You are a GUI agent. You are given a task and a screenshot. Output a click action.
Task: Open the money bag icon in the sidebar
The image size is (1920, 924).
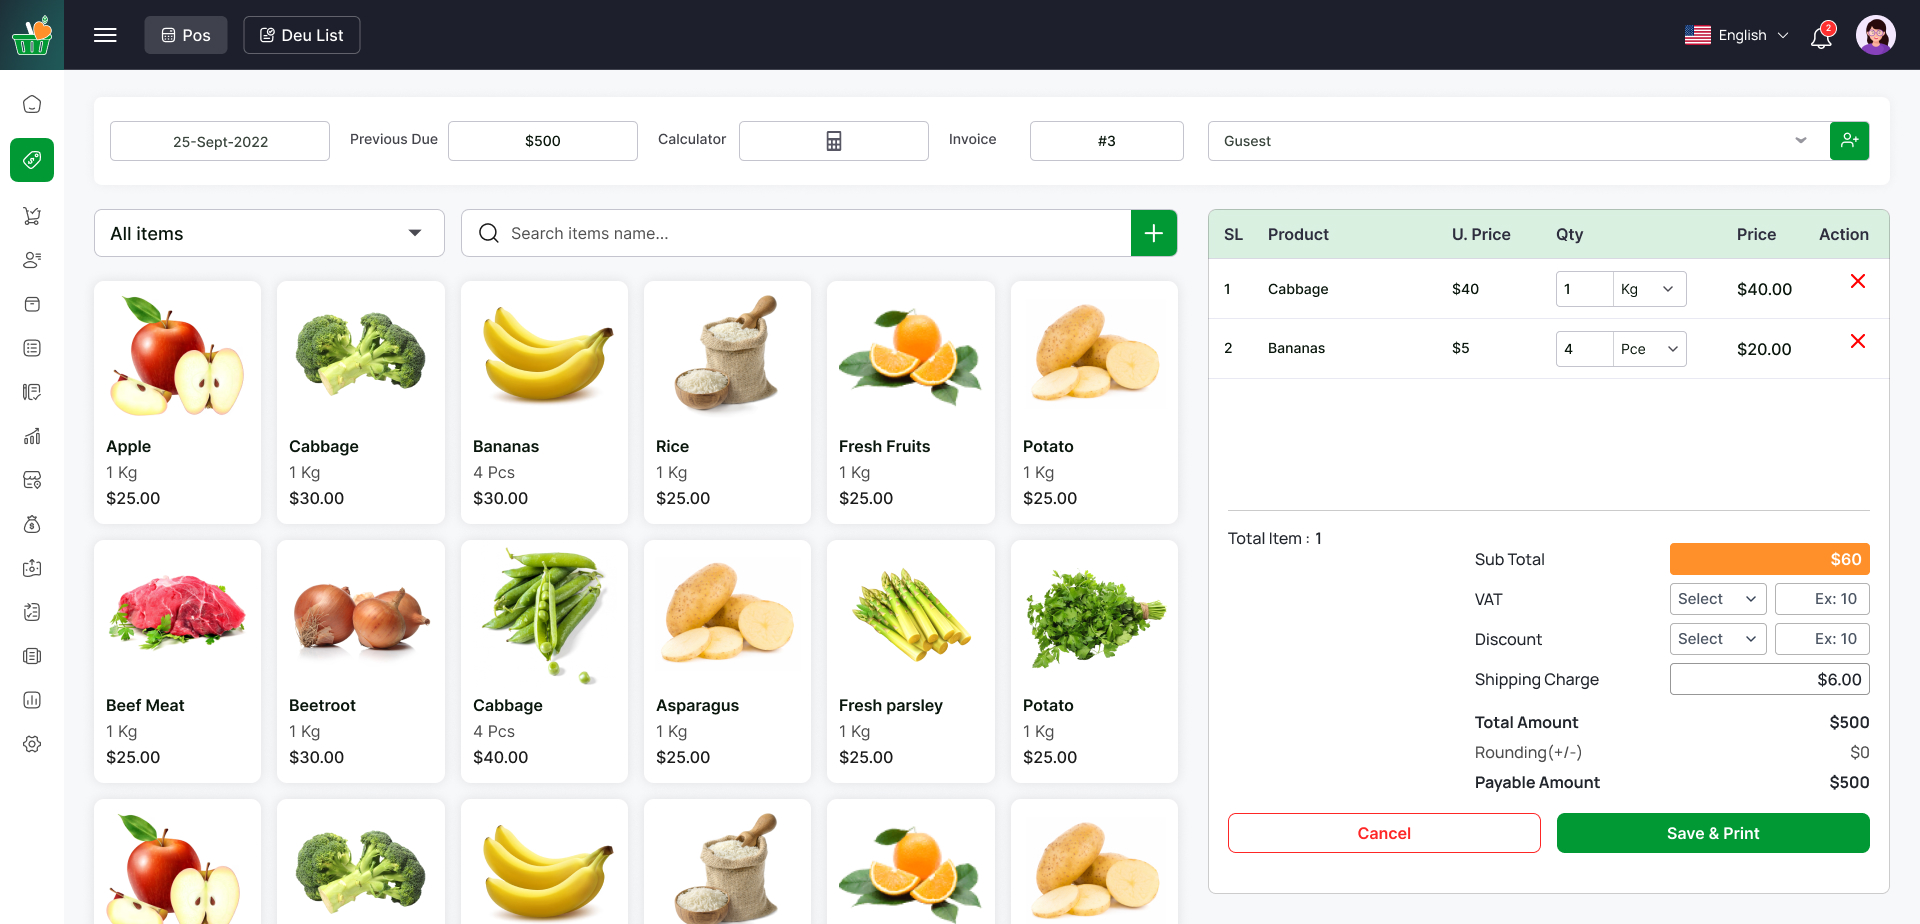[x=32, y=523]
